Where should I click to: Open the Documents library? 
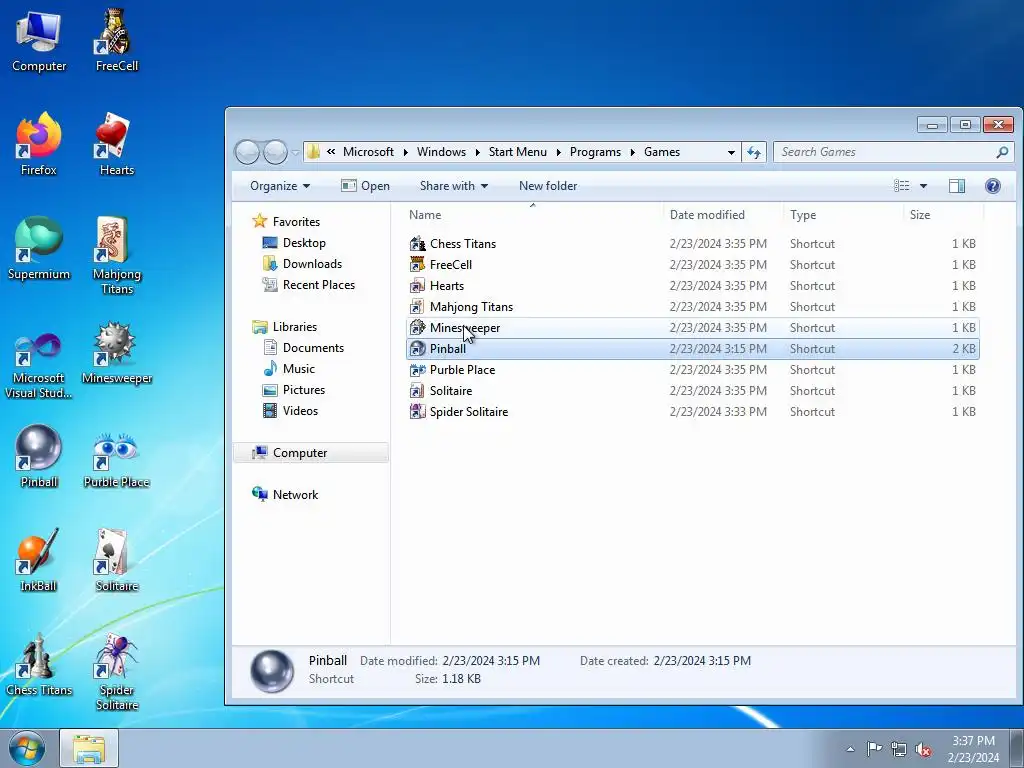pyautogui.click(x=303, y=348)
